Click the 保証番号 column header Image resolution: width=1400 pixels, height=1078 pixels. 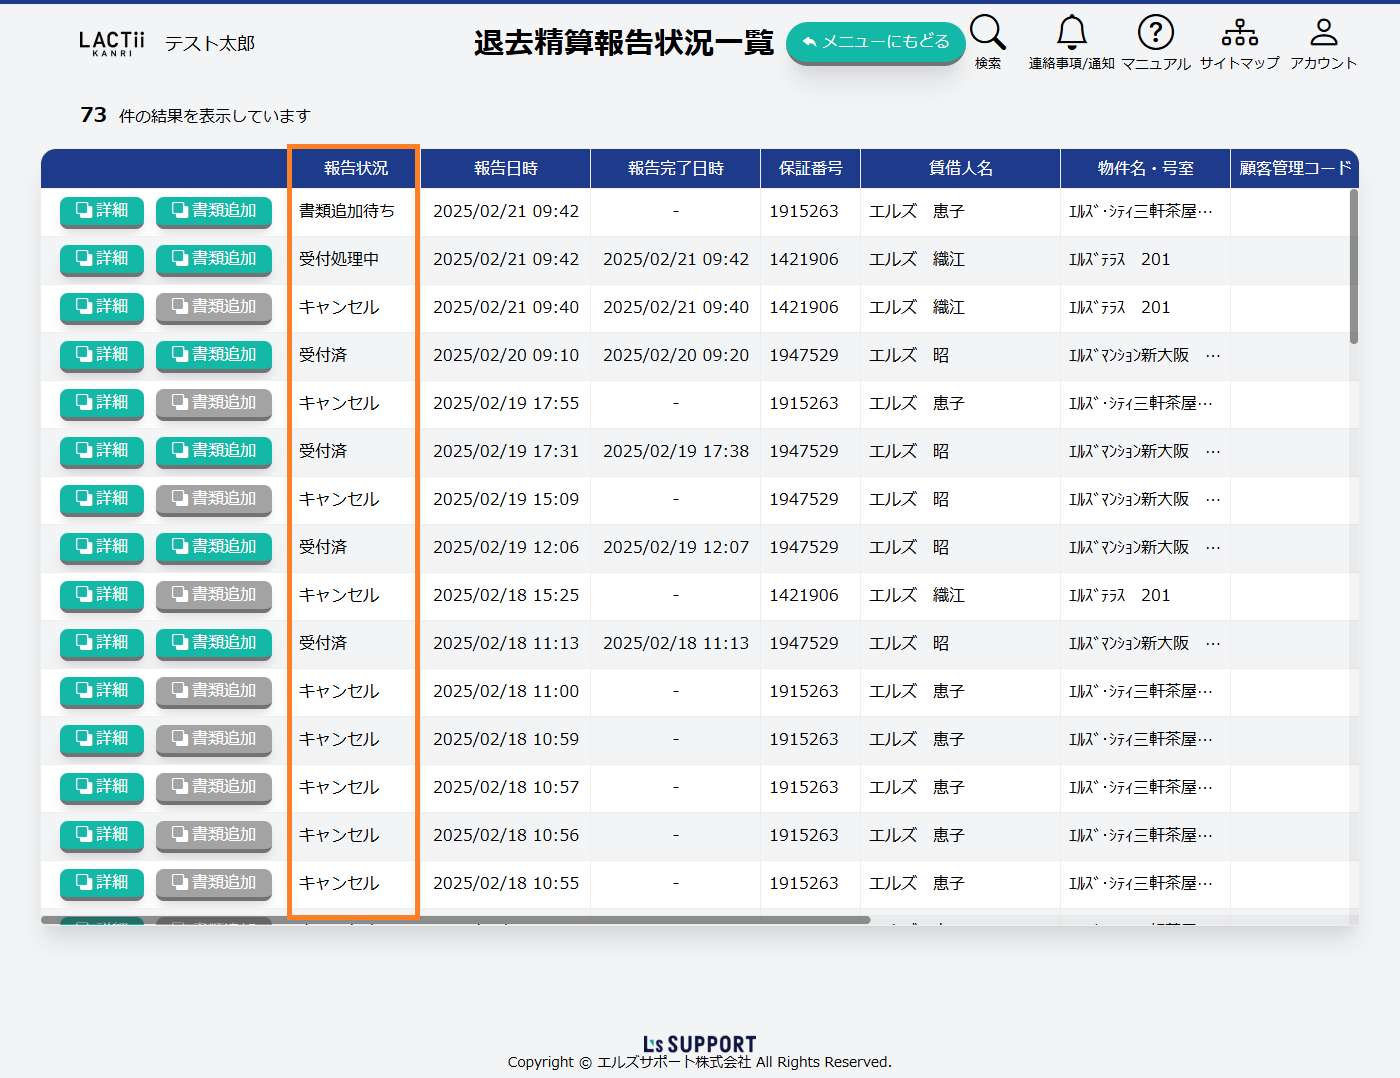click(x=810, y=168)
